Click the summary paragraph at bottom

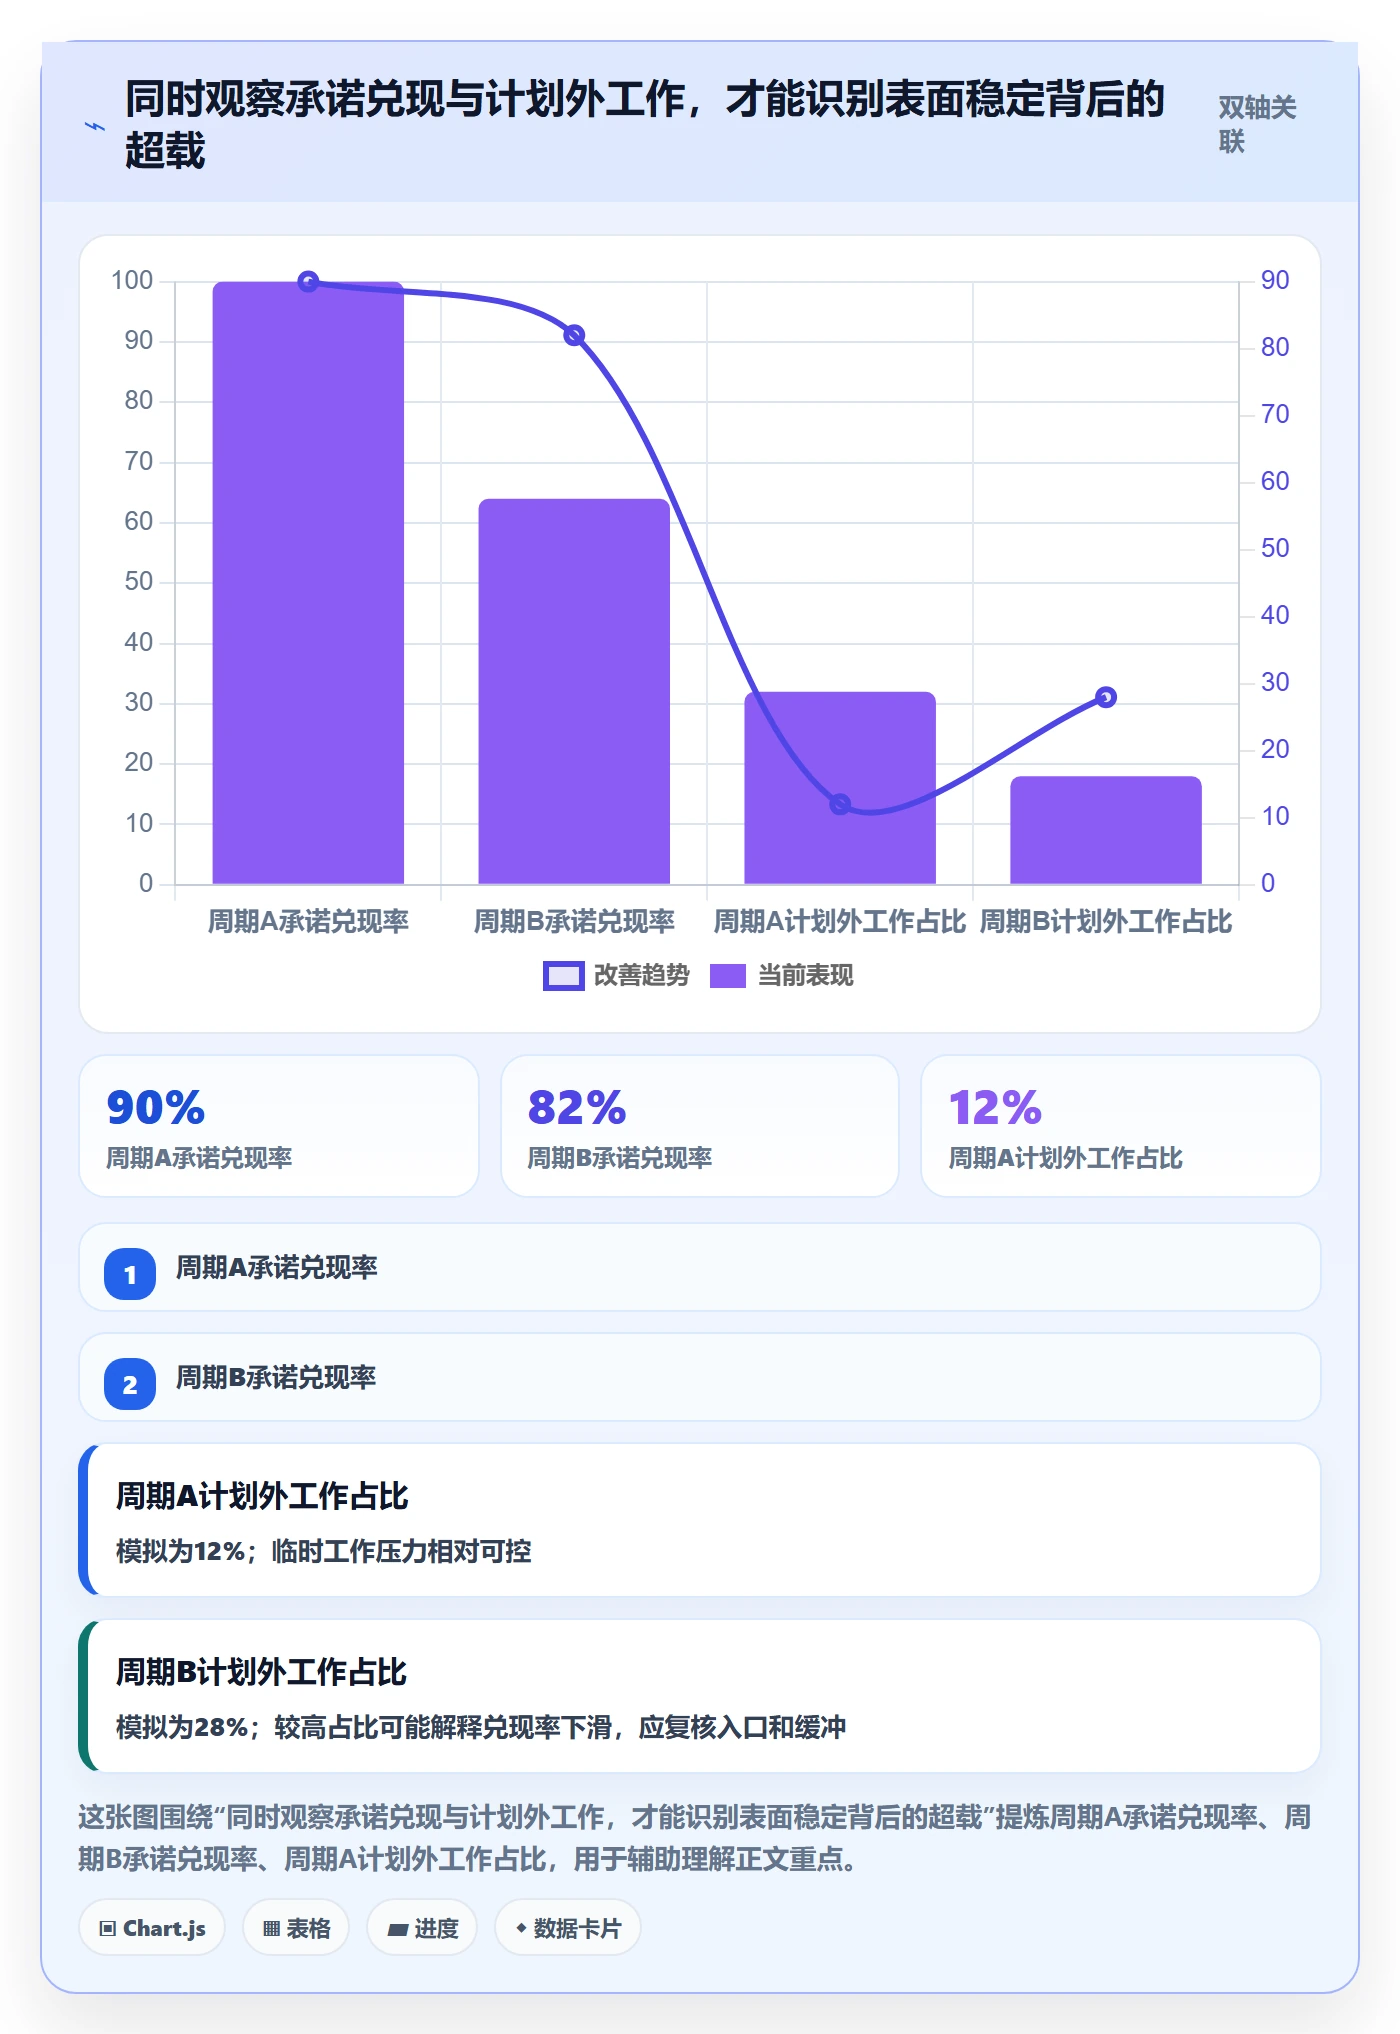pyautogui.click(x=695, y=1838)
